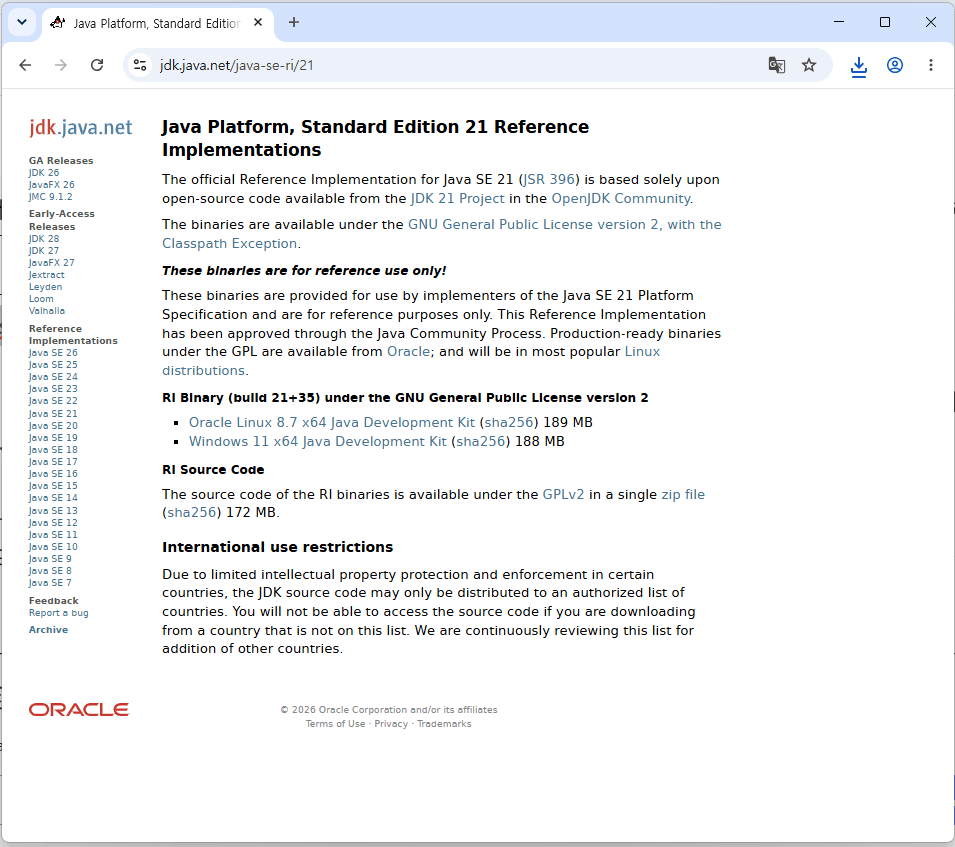Open Java SE 10 reference implementation
This screenshot has width=955, height=847.
[53, 547]
